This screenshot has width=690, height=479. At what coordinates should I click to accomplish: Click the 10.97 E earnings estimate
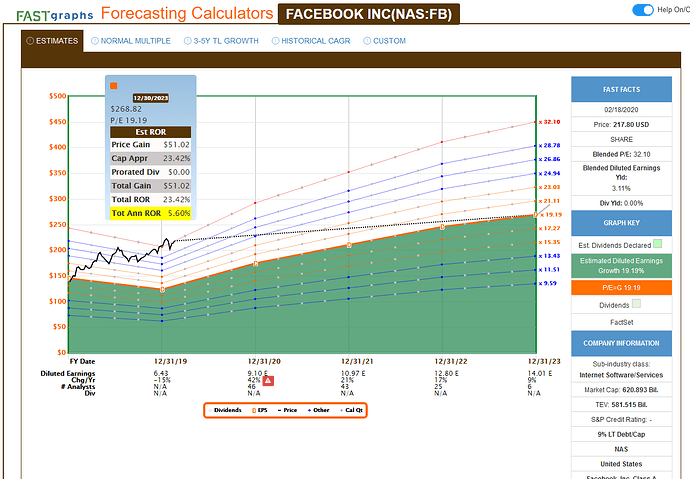(353, 373)
